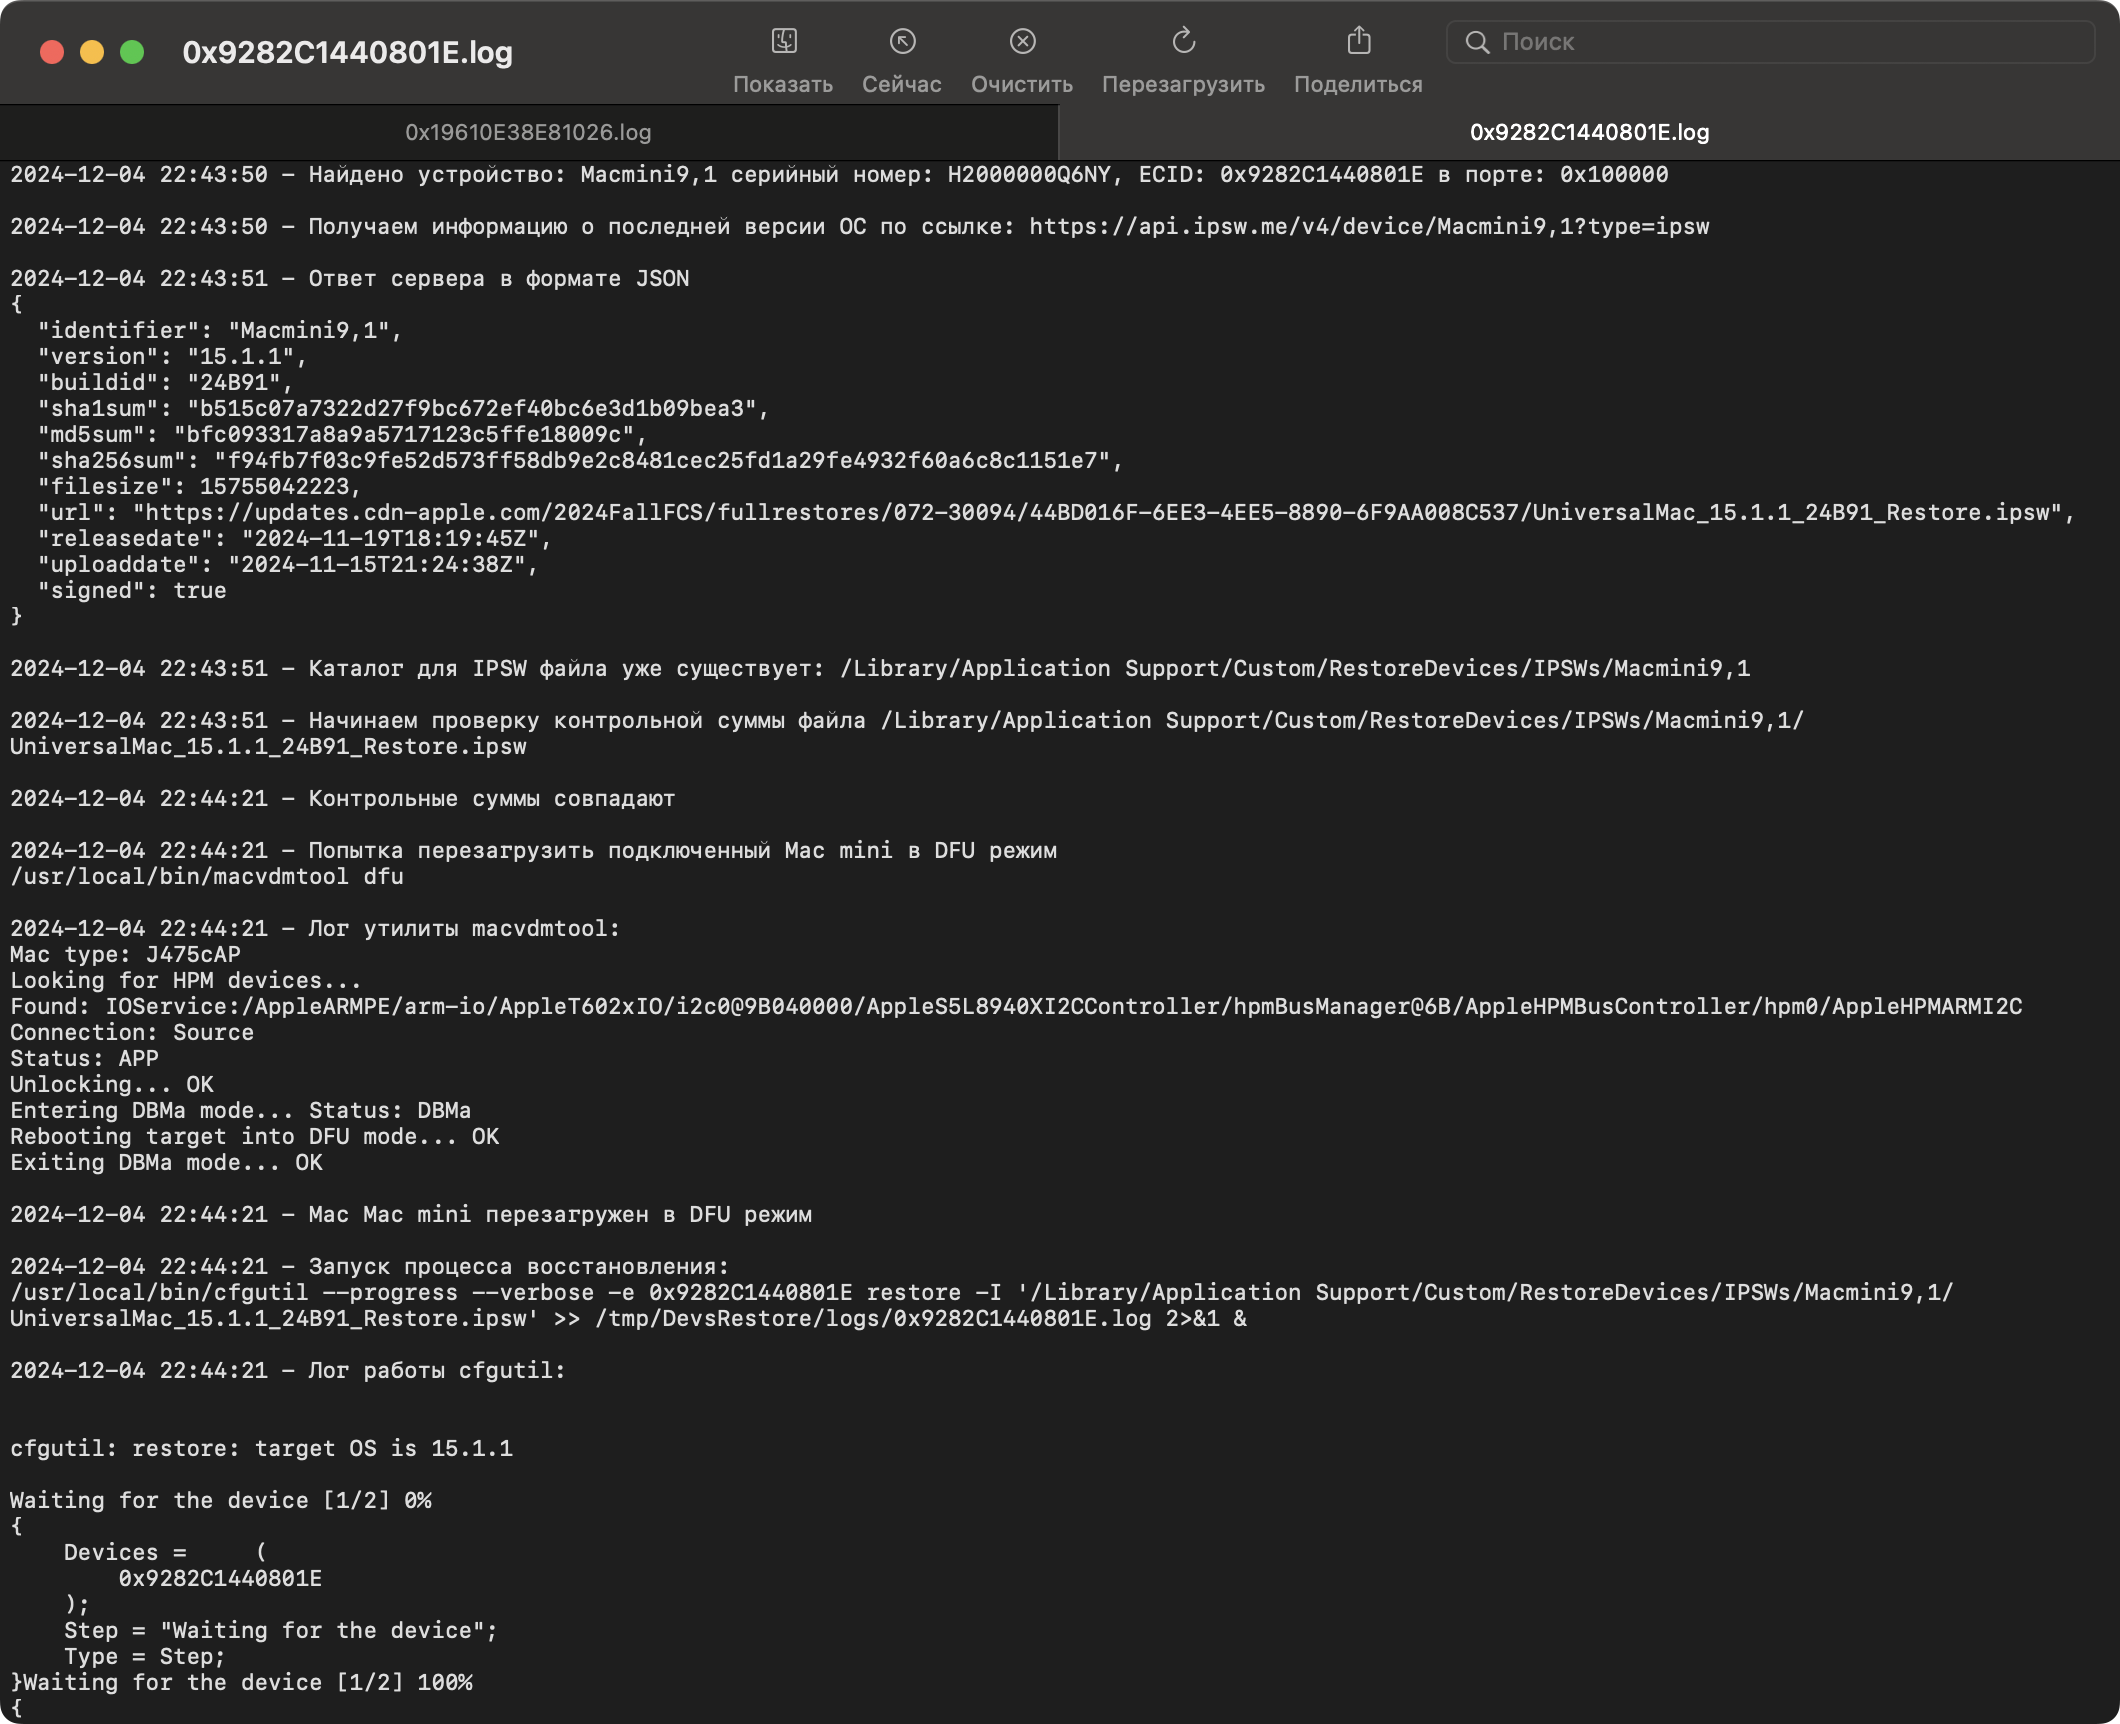Click the Показать sidebar icon
This screenshot has width=2120, height=1724.
tap(783, 41)
